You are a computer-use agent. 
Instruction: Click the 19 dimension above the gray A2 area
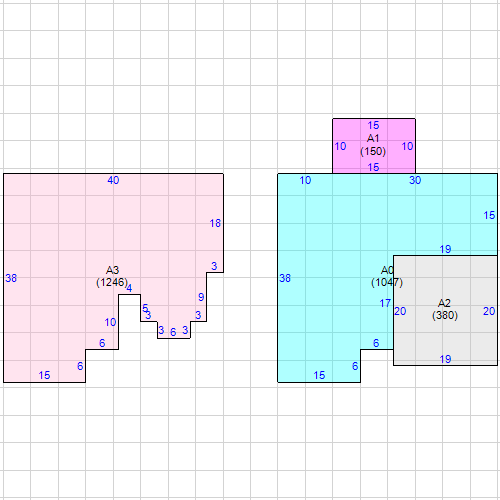pos(445,249)
